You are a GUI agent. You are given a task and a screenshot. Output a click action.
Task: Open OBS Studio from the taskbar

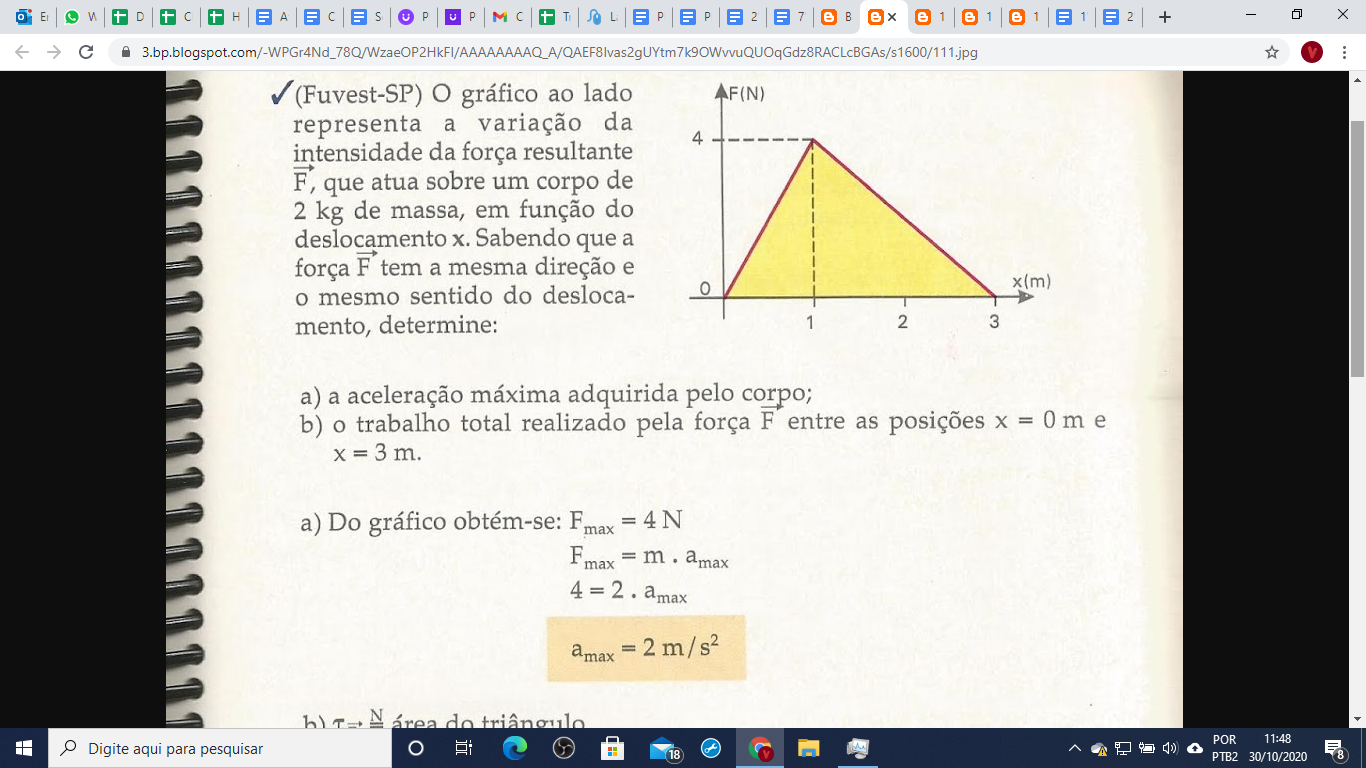[x=563, y=748]
